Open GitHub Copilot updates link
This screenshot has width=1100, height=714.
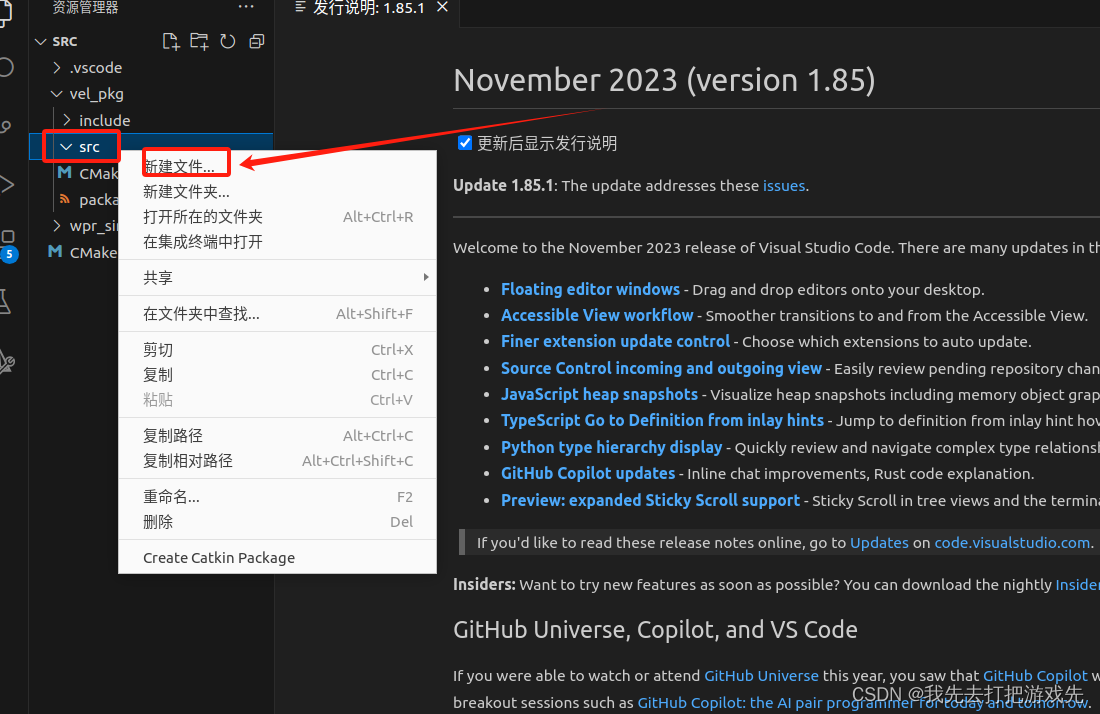(x=588, y=473)
